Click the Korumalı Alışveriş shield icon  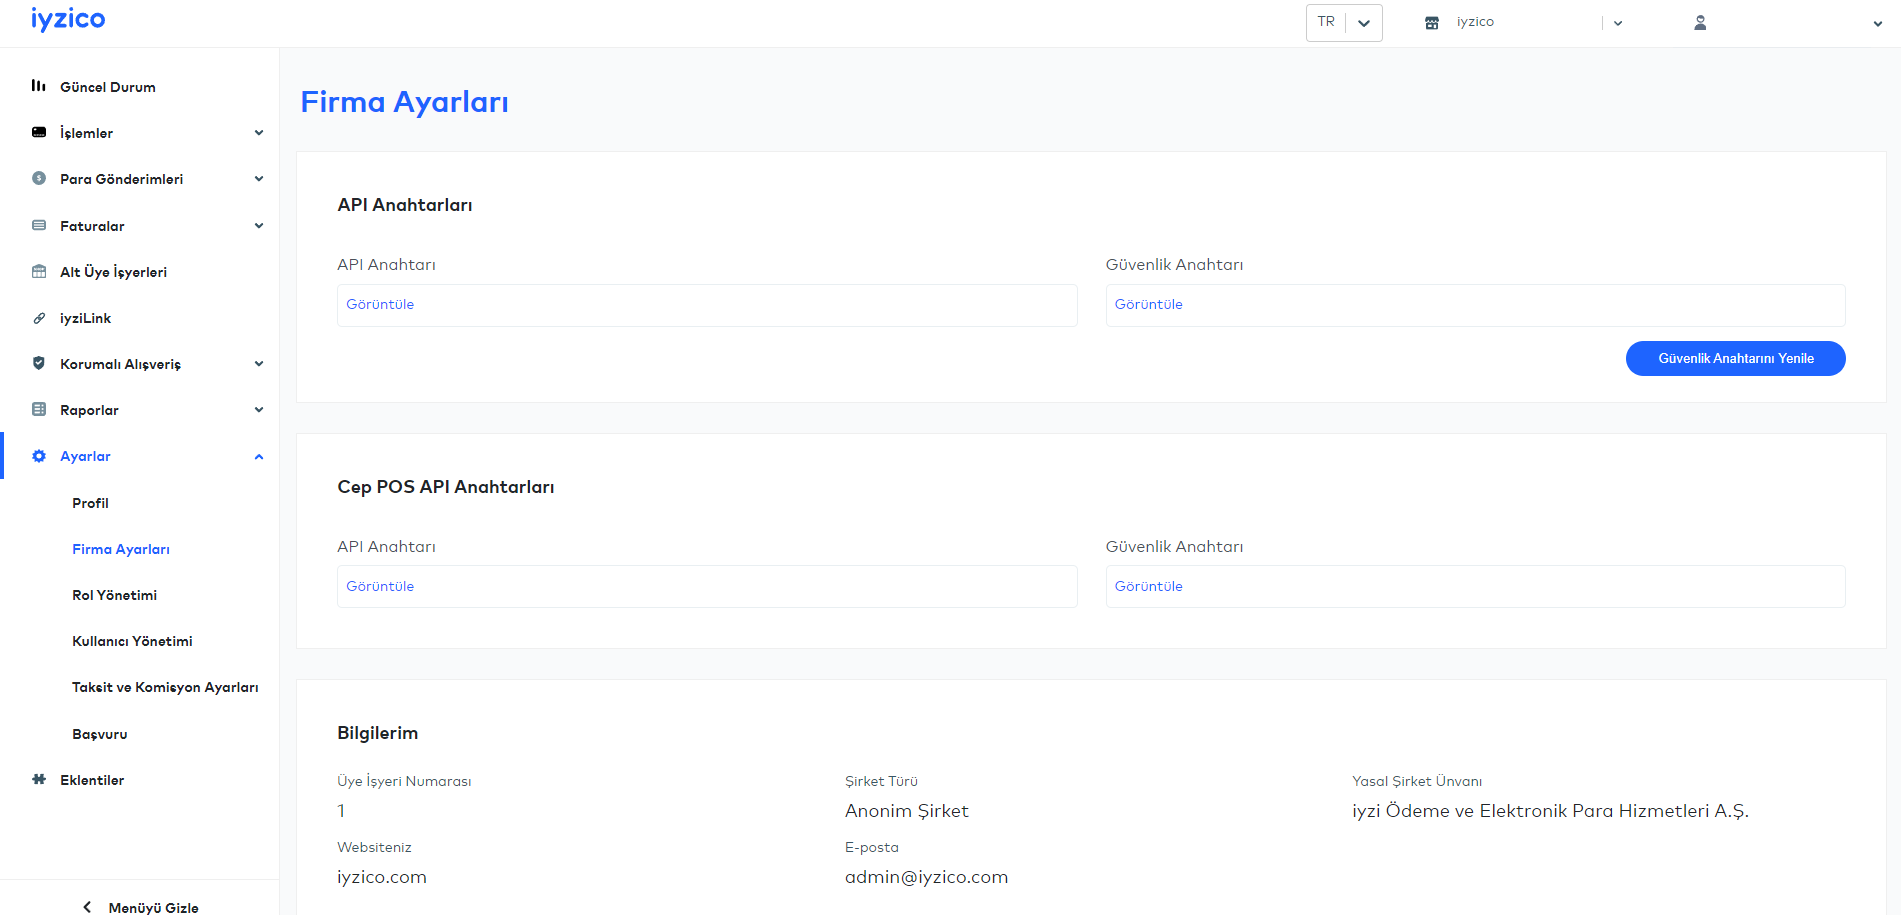[x=39, y=363]
